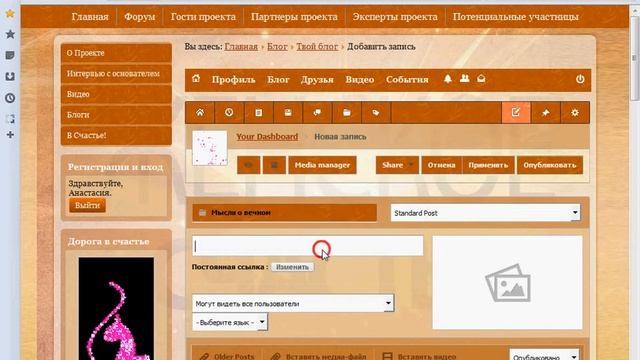640x360 pixels.
Task: Open 'В Счастье!' side menu item
Action: point(116,135)
